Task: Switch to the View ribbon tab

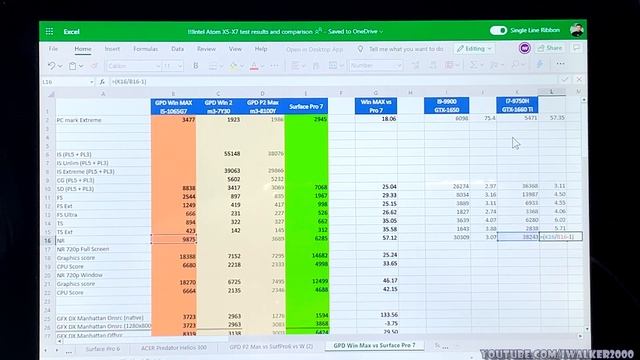Action: pos(235,49)
